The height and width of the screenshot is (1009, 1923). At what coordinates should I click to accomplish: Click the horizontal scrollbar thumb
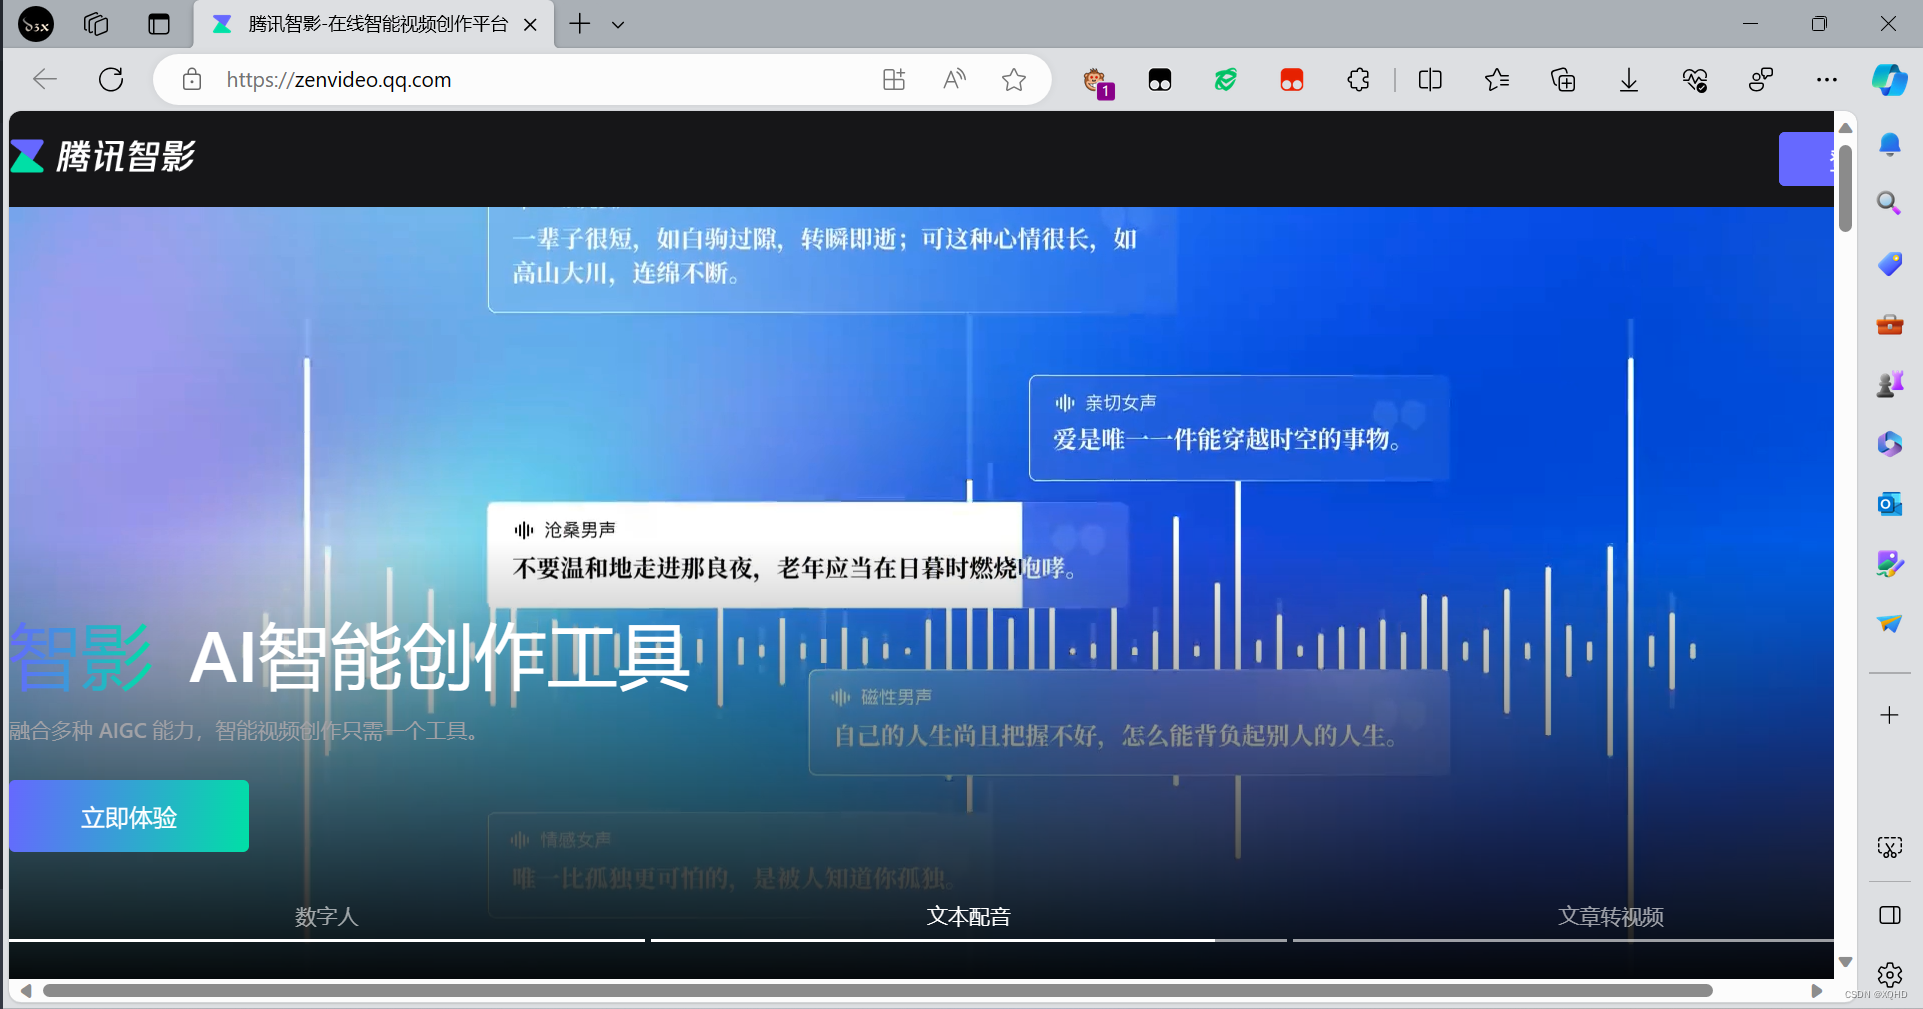pos(877,991)
